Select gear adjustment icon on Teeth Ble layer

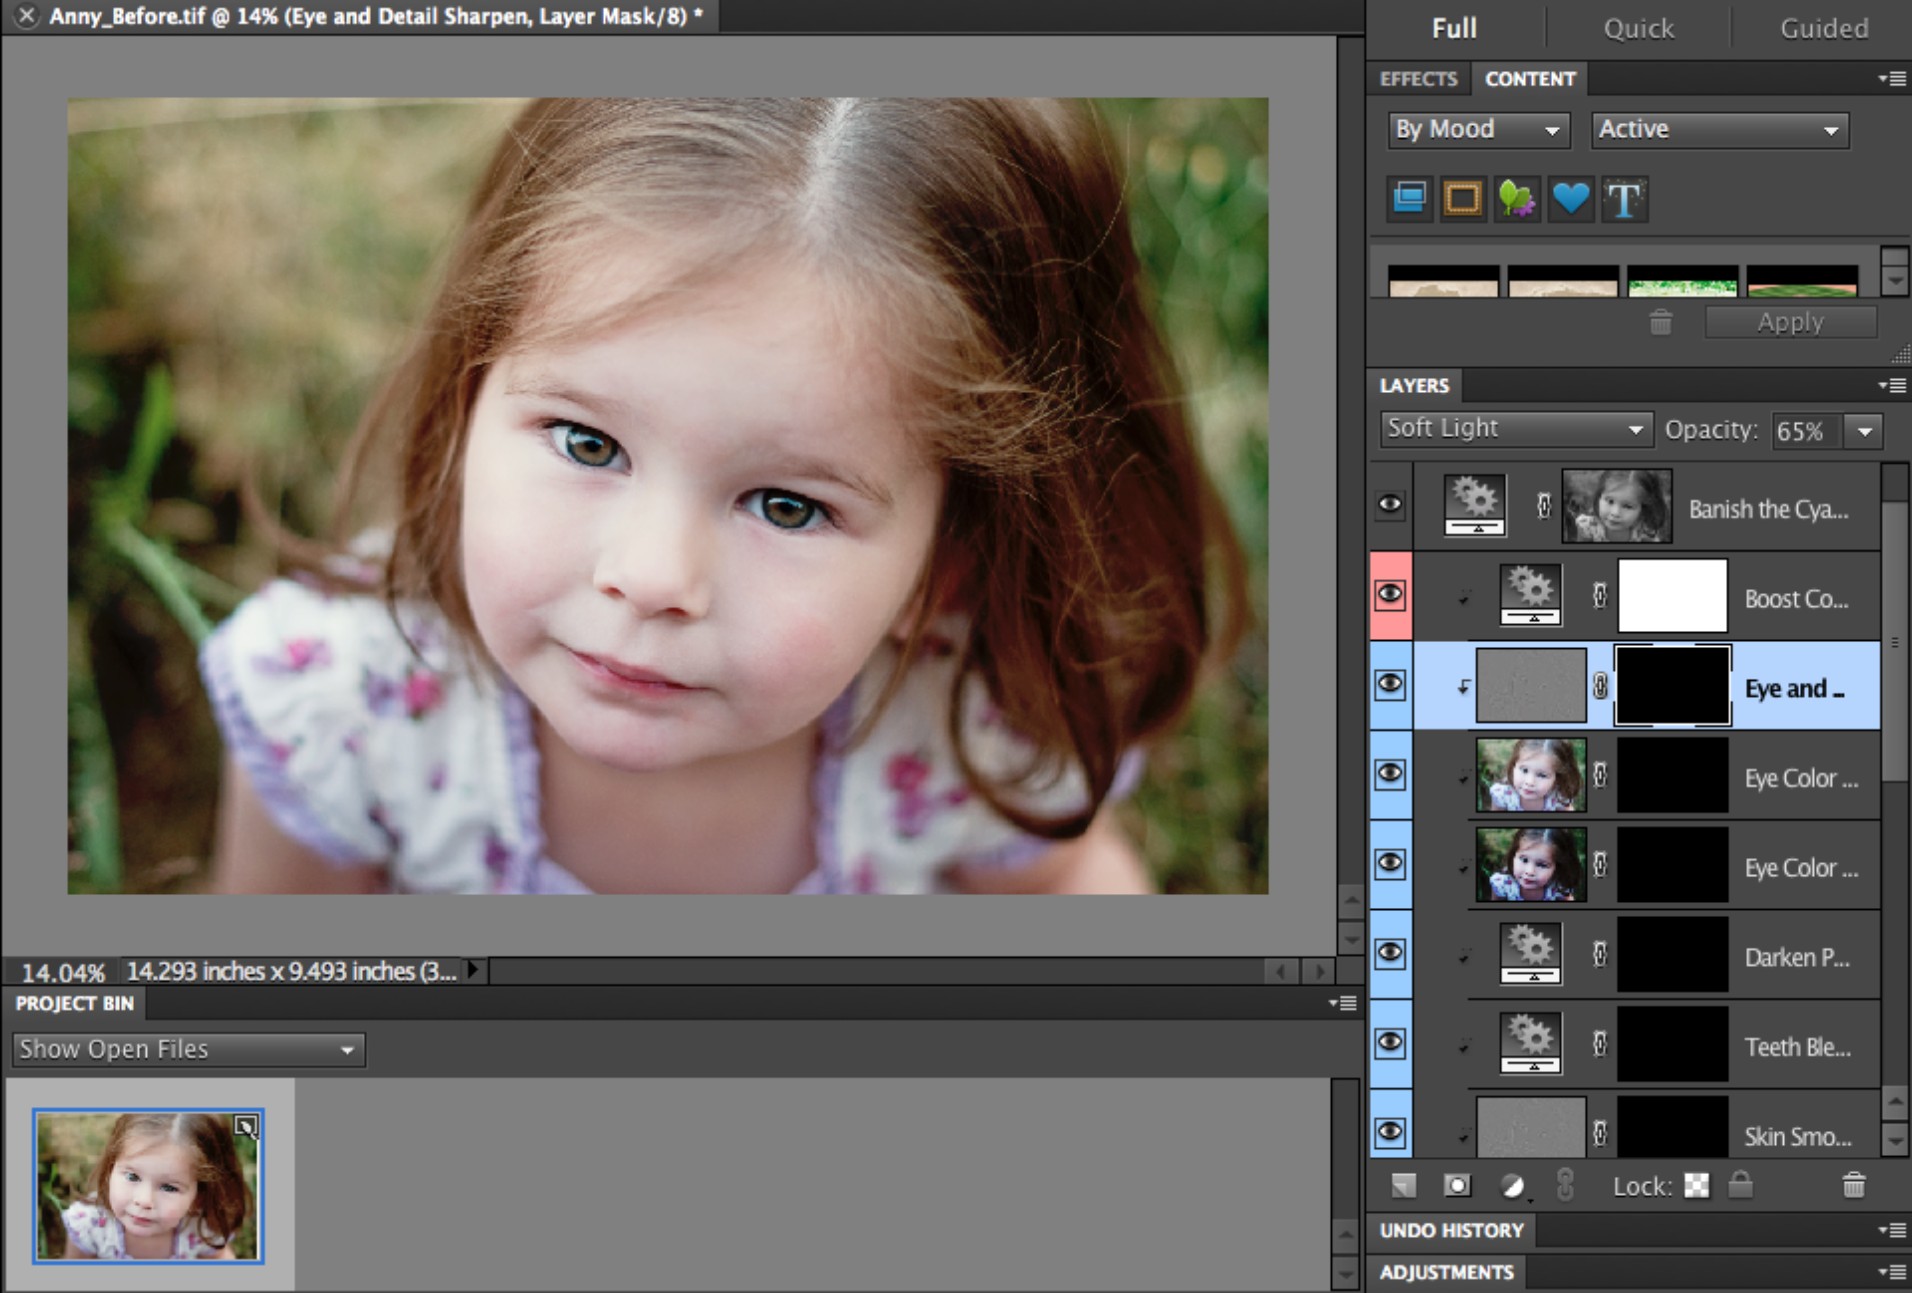point(1531,1044)
